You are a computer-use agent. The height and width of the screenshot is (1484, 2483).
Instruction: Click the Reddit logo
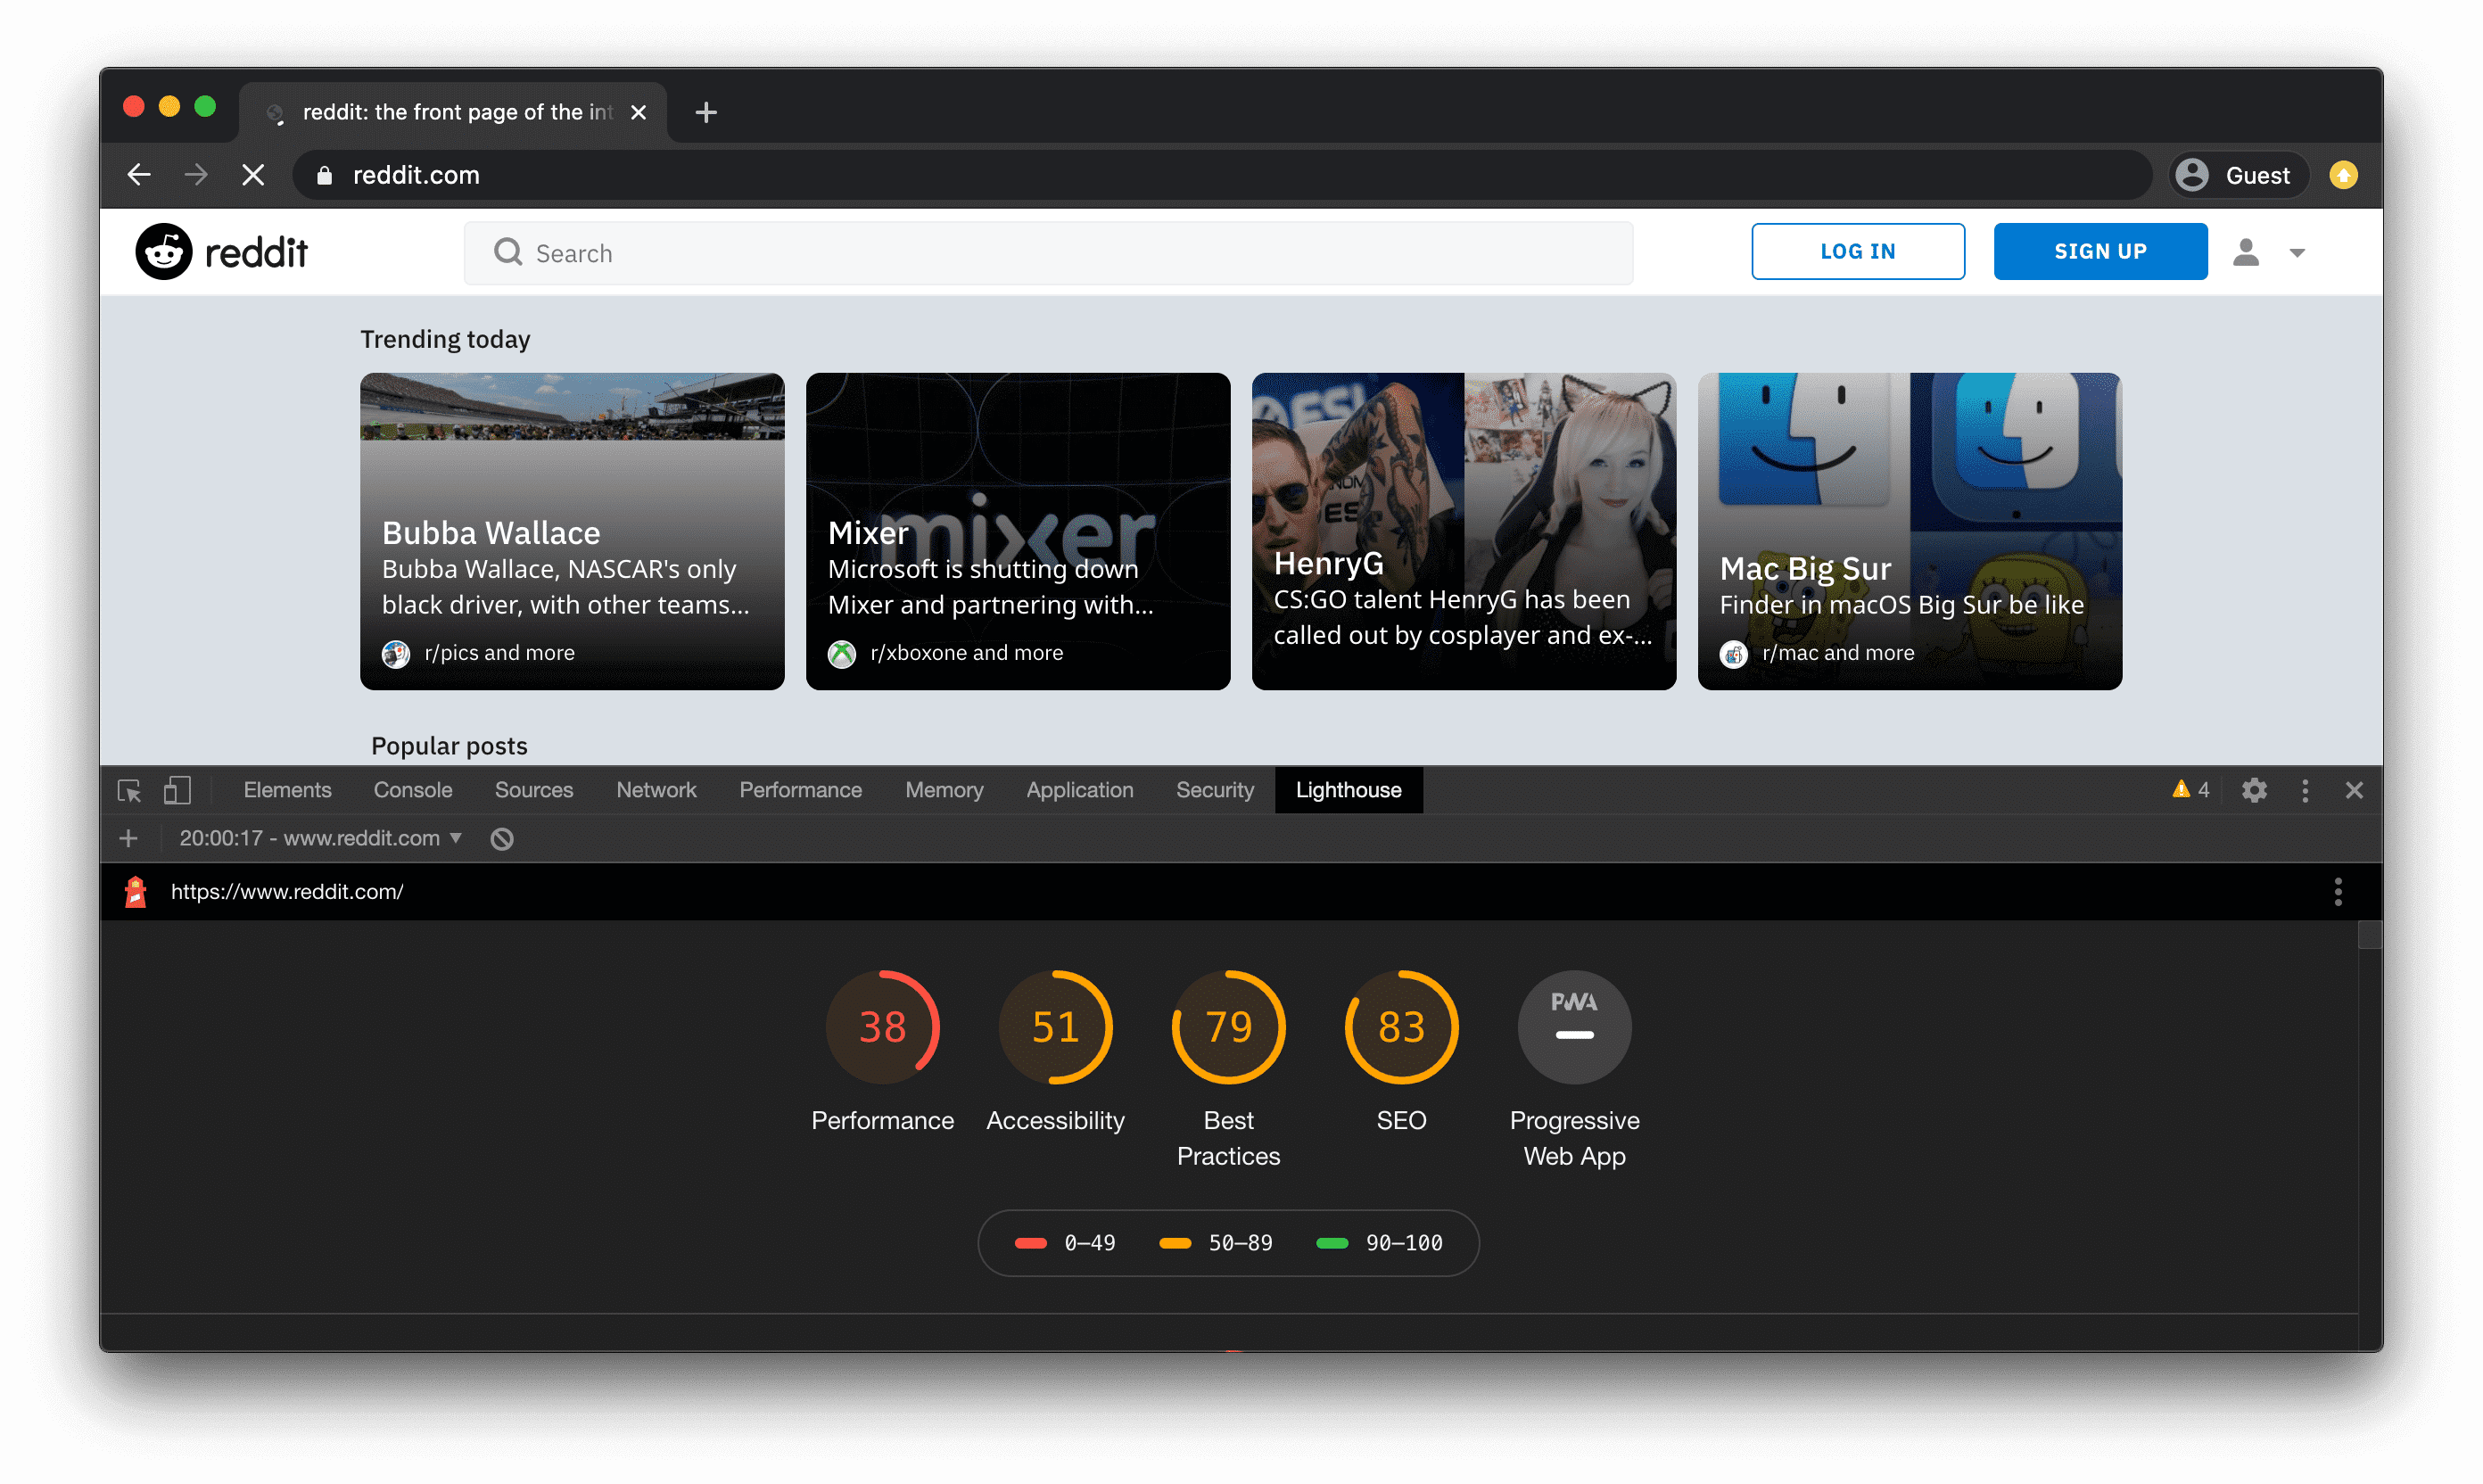coord(222,252)
